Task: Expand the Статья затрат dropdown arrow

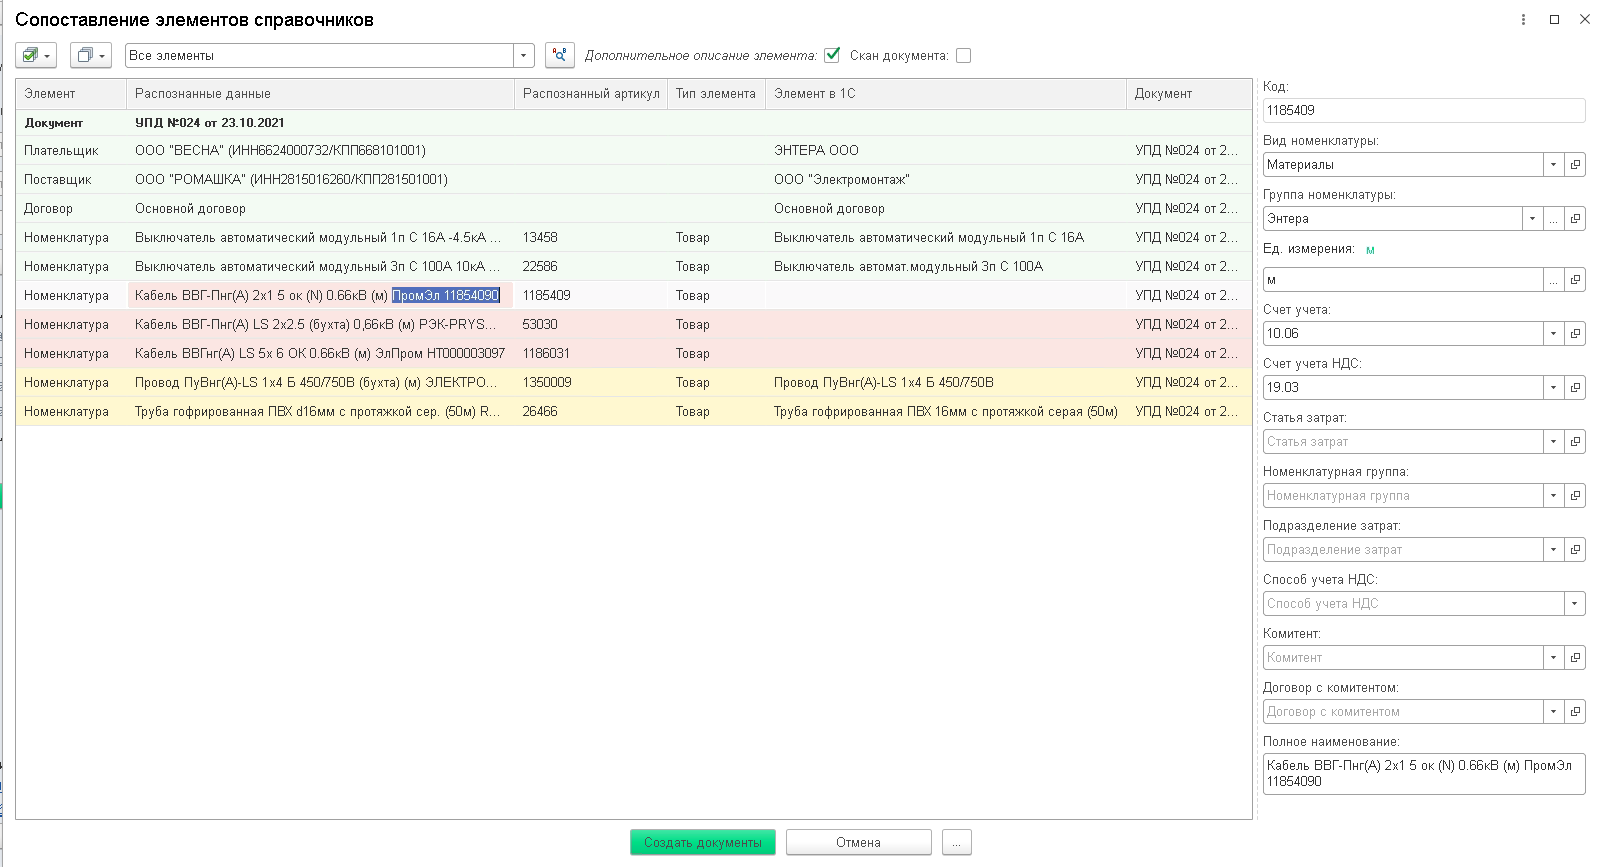Action: [x=1553, y=441]
